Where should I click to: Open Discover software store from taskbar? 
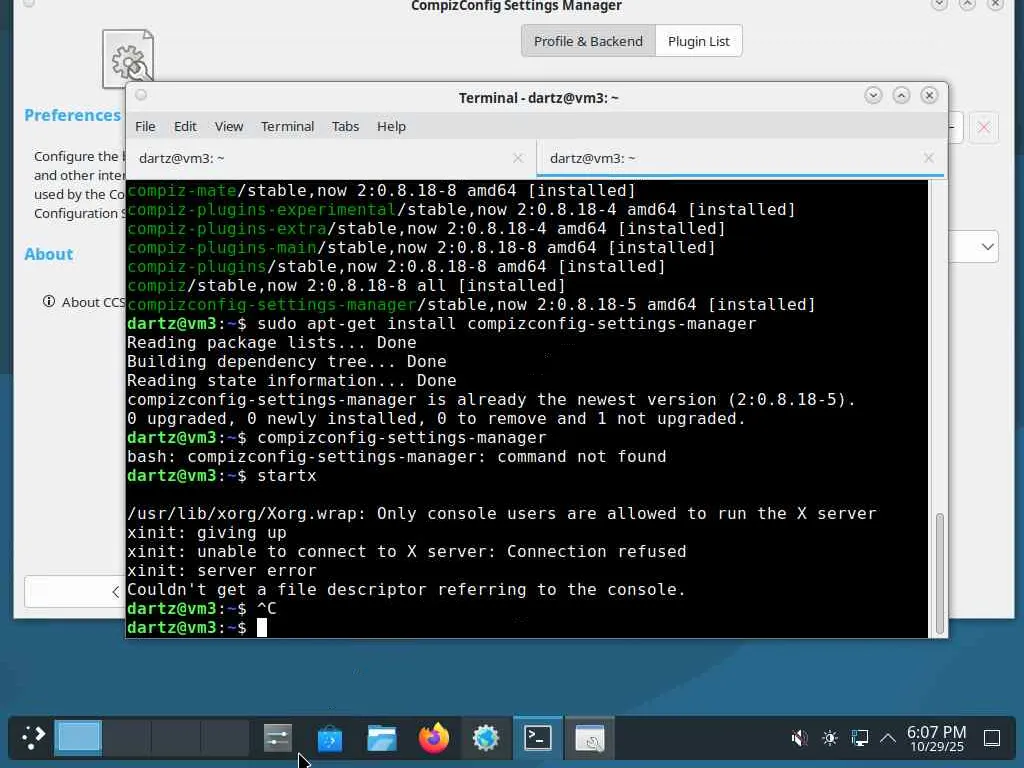(330, 738)
